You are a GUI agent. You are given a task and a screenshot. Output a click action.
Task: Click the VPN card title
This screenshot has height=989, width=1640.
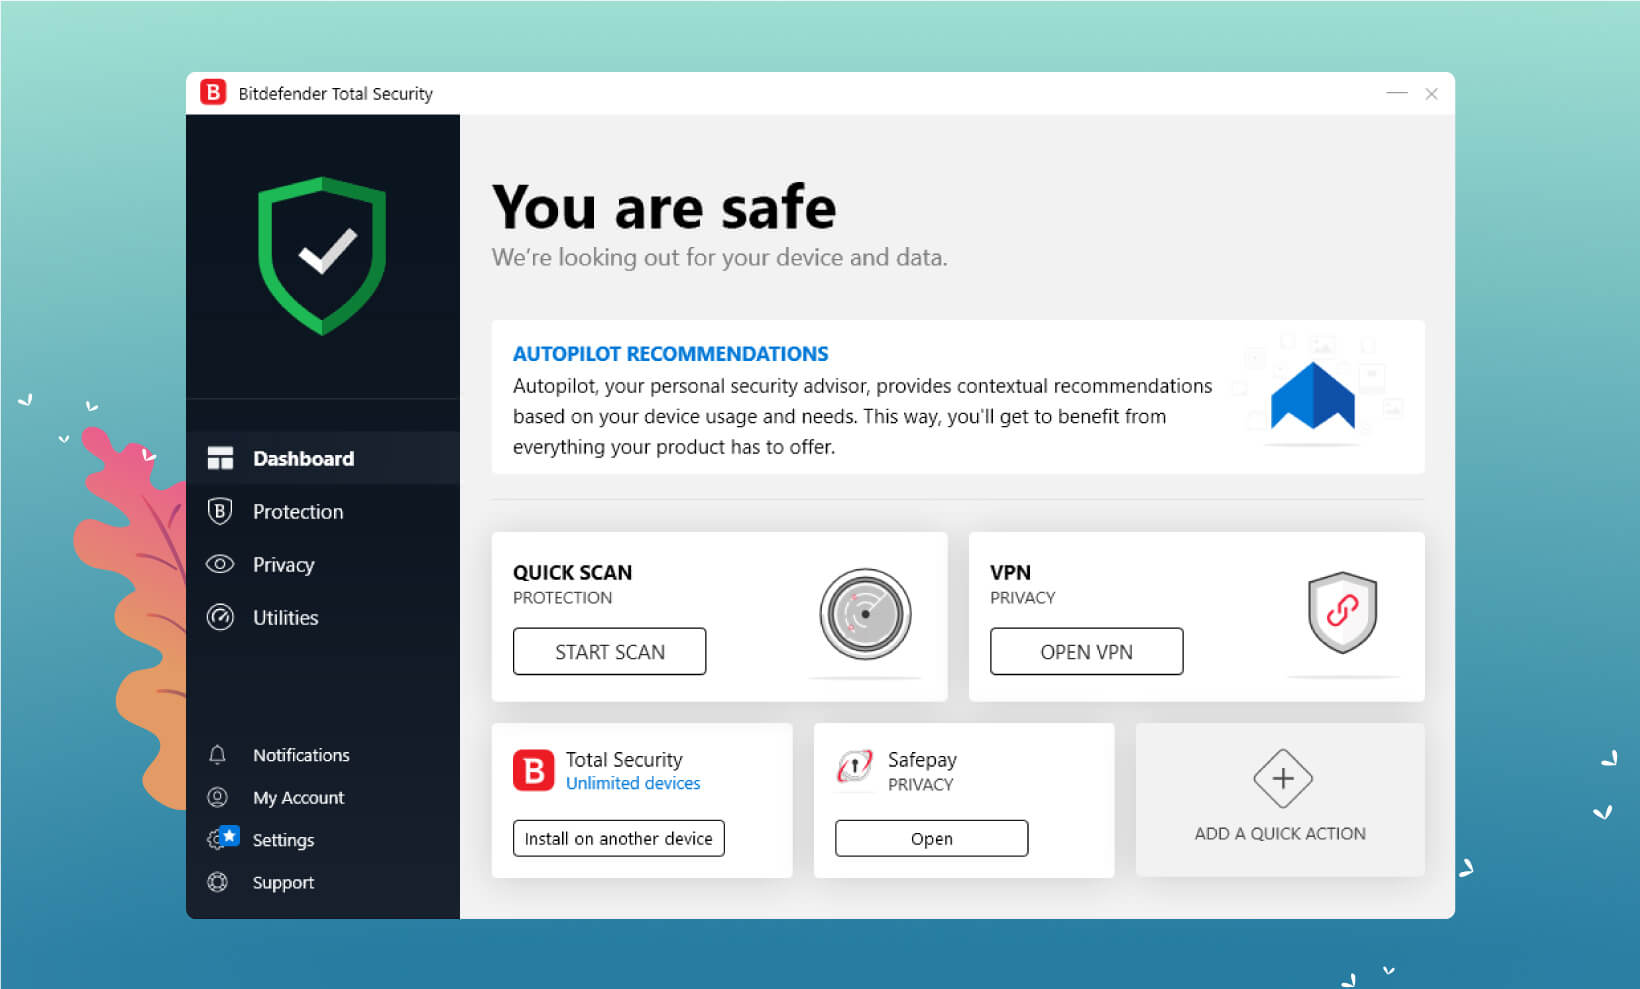pyautogui.click(x=1010, y=572)
